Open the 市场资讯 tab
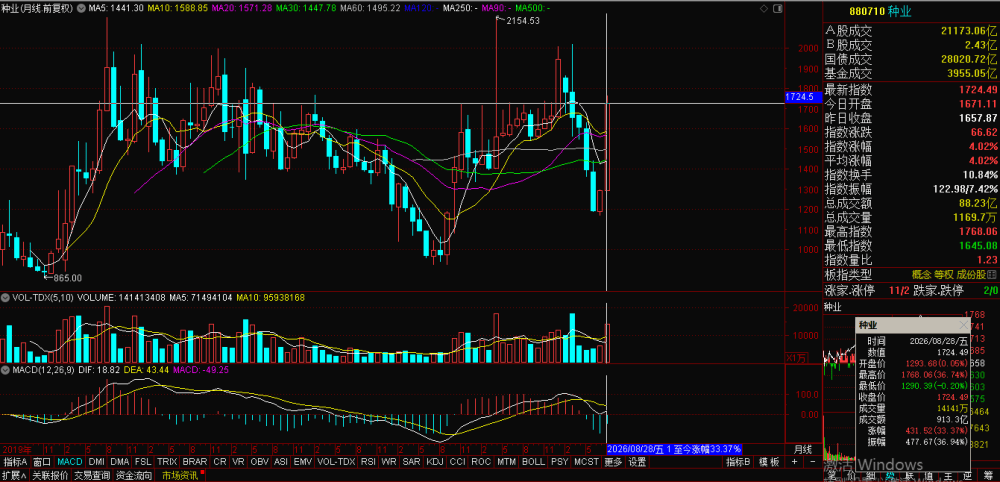1000x482 pixels. 180,476
